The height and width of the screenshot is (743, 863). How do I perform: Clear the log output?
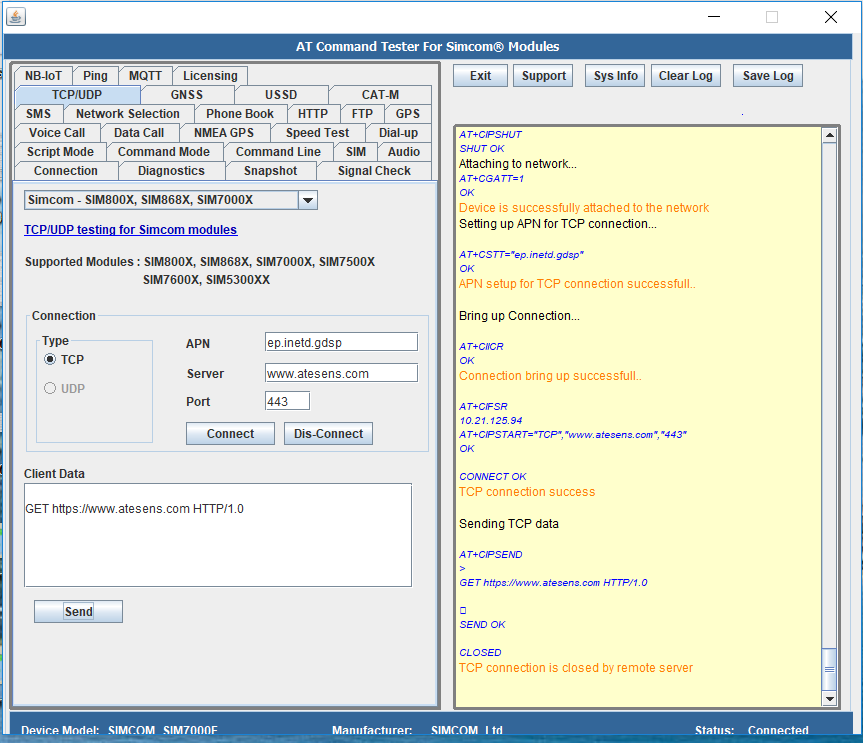[x=686, y=75]
